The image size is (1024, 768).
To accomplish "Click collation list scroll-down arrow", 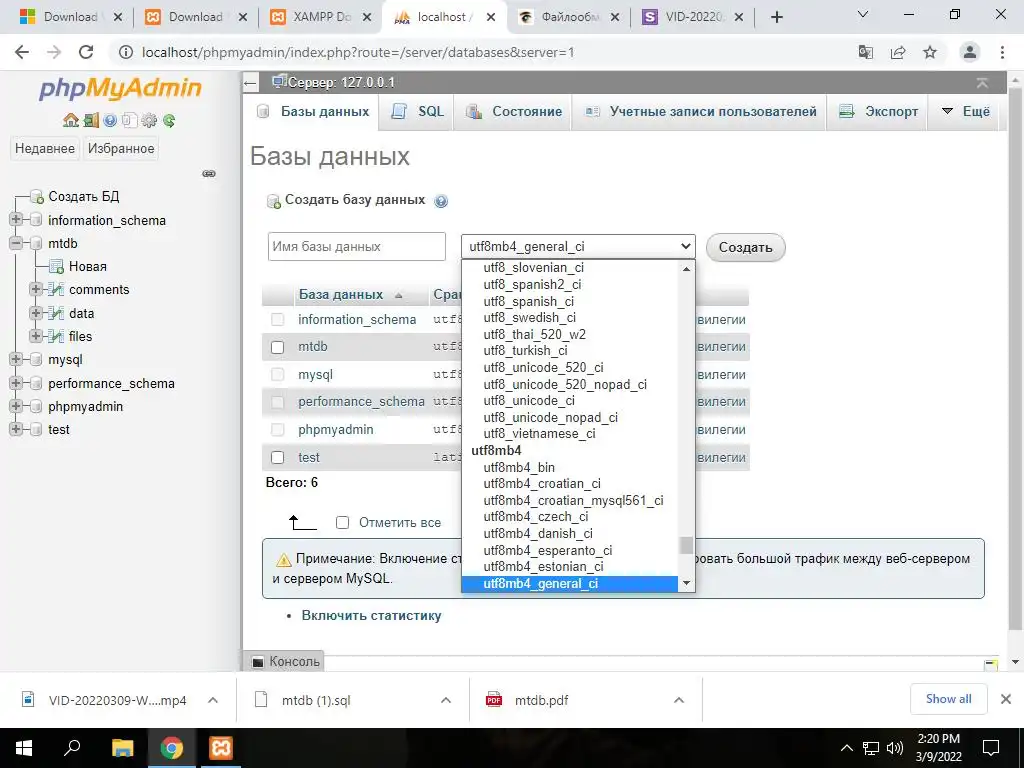I will (x=686, y=583).
